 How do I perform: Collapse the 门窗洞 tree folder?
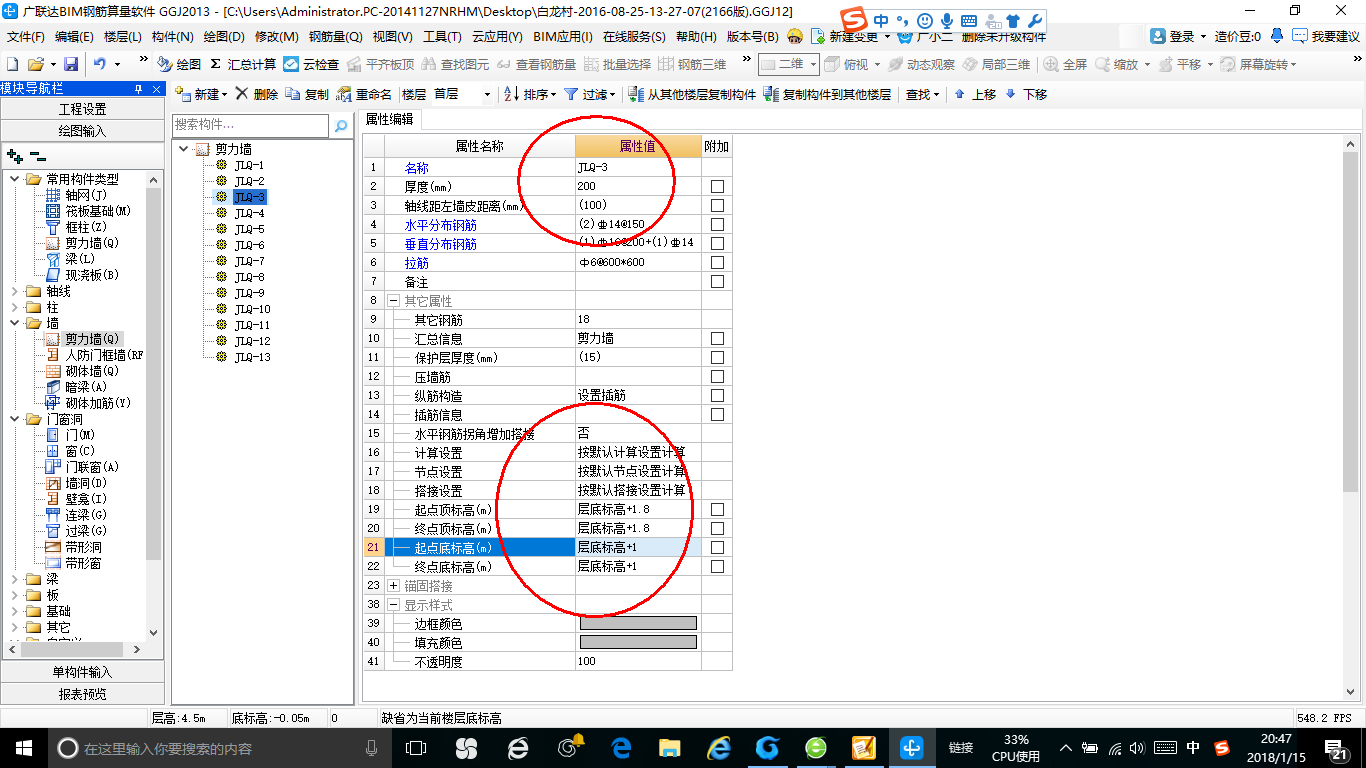click(x=14, y=420)
